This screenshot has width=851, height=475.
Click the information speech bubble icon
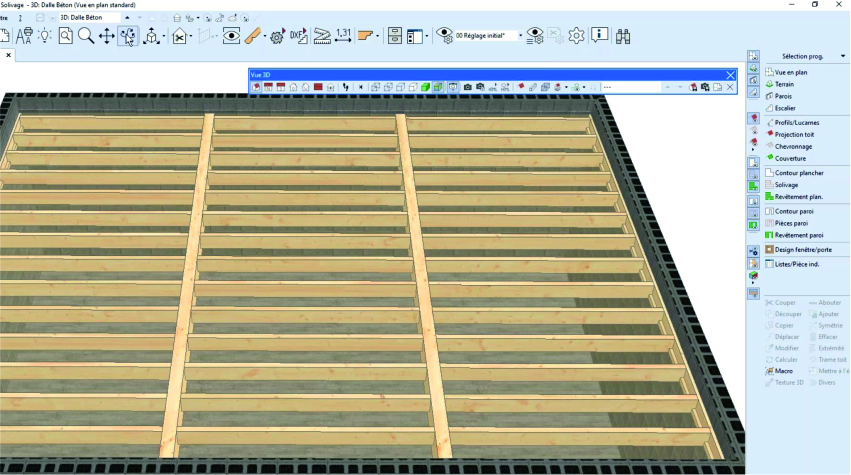pyautogui.click(x=599, y=36)
